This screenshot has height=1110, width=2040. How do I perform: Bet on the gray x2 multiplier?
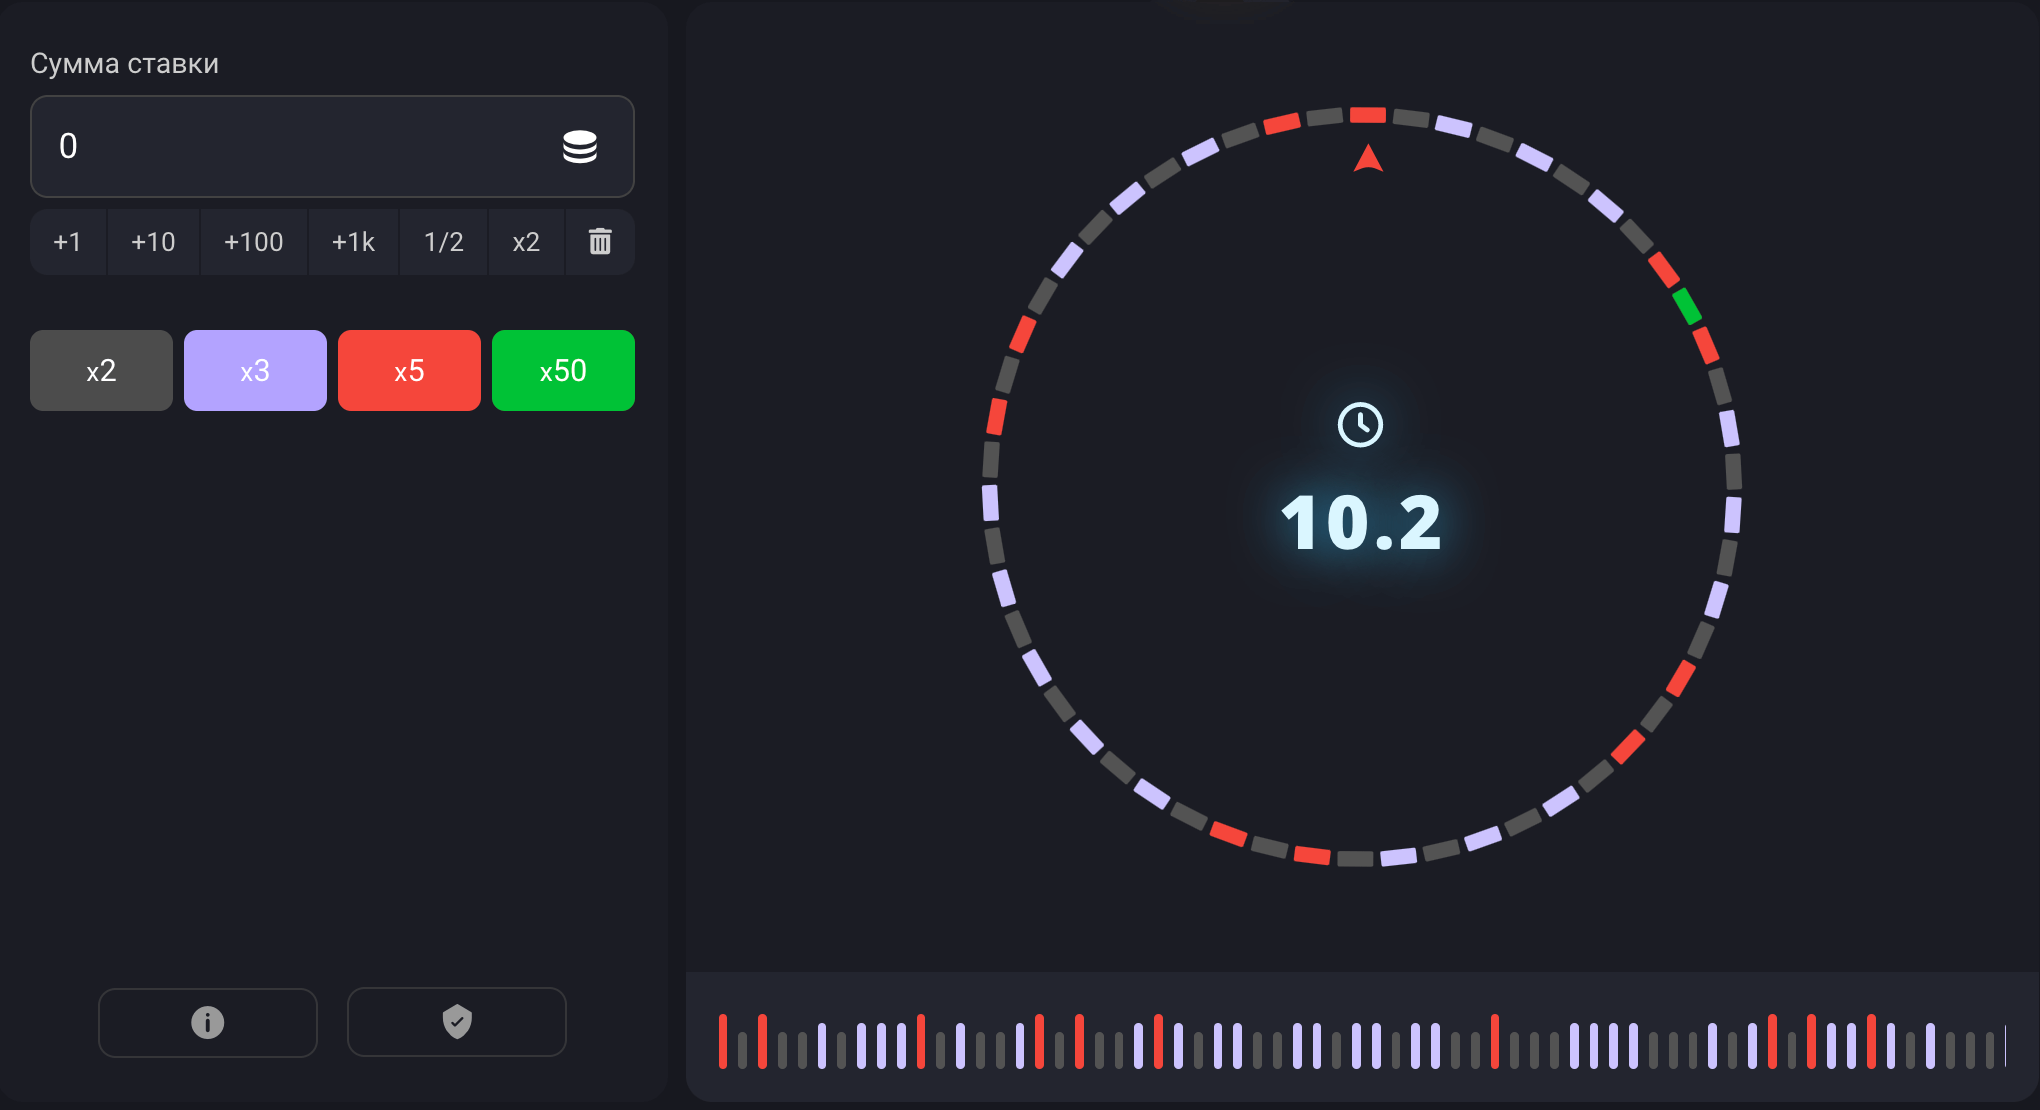(x=101, y=371)
